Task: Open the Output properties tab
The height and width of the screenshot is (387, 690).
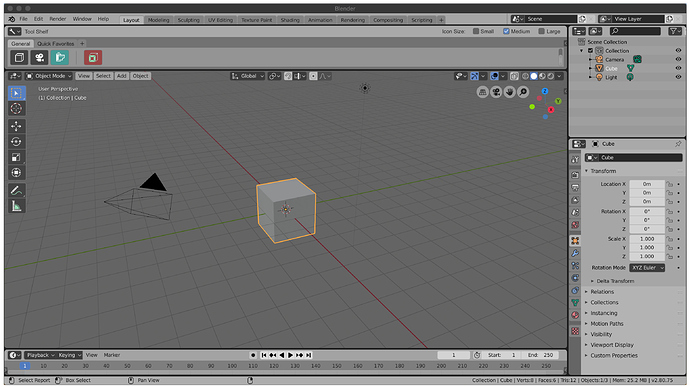Action: point(575,188)
